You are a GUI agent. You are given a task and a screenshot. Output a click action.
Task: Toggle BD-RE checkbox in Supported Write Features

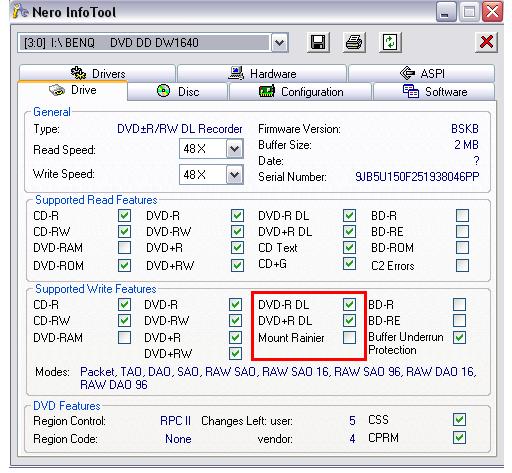tap(459, 321)
